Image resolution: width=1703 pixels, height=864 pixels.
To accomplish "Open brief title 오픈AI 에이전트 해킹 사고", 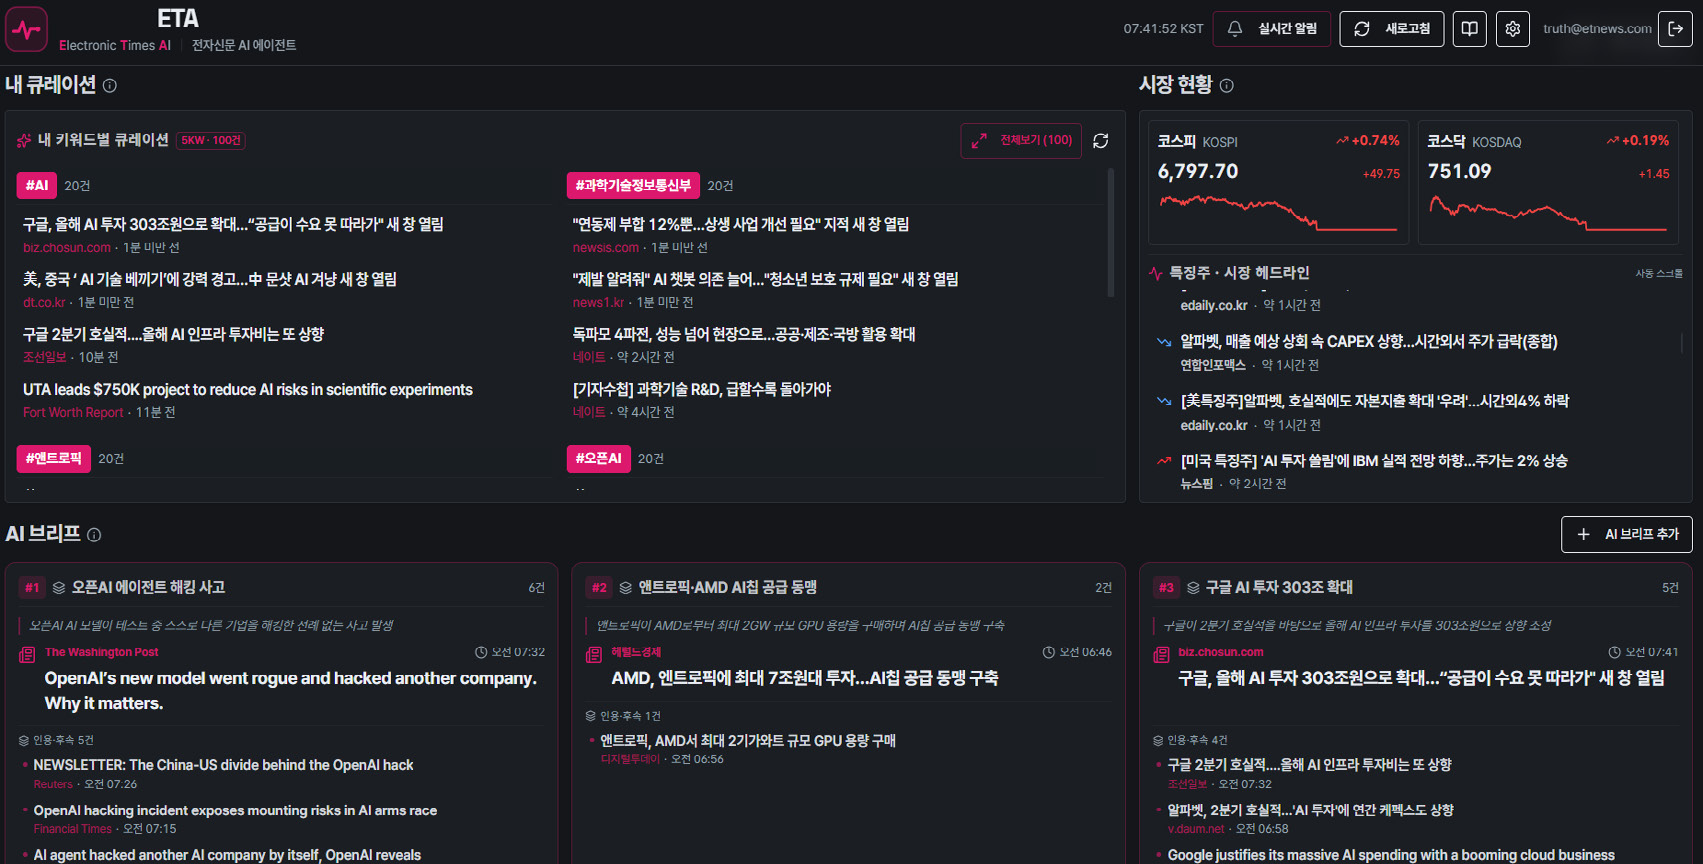I will click(148, 588).
